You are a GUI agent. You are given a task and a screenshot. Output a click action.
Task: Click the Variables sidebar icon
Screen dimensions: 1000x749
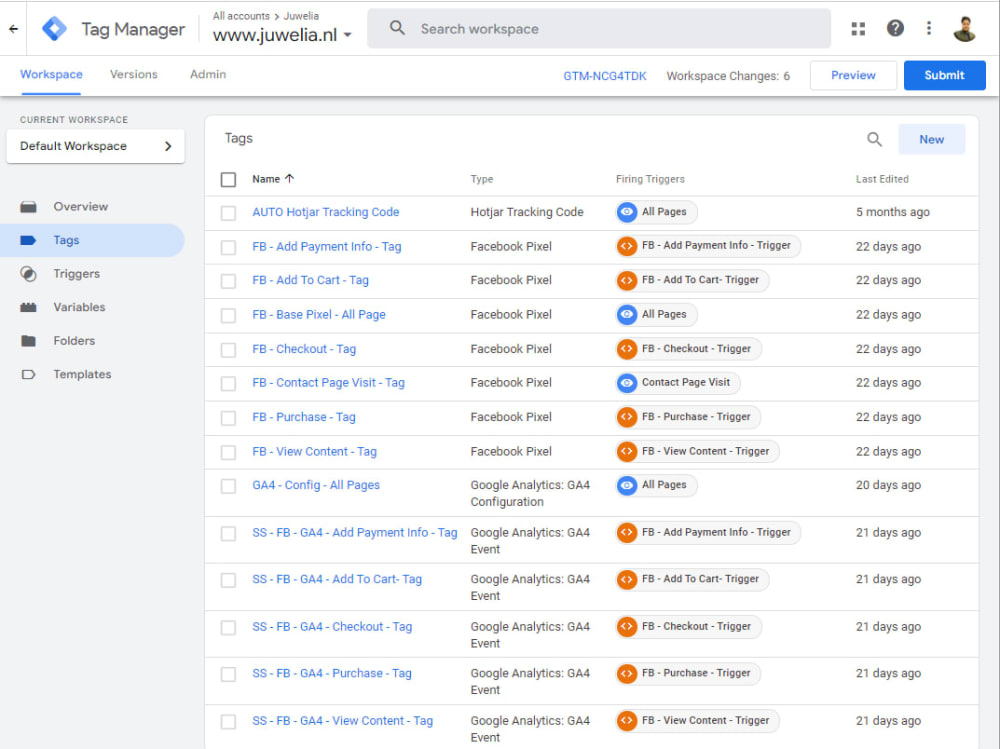coord(28,308)
